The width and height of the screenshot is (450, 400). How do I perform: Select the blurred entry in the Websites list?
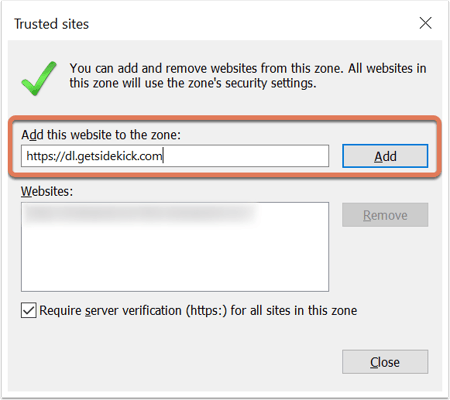(140, 213)
